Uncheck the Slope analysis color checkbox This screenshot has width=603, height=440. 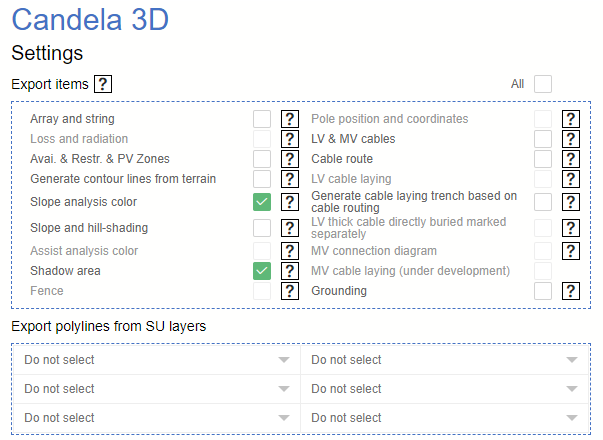click(262, 202)
